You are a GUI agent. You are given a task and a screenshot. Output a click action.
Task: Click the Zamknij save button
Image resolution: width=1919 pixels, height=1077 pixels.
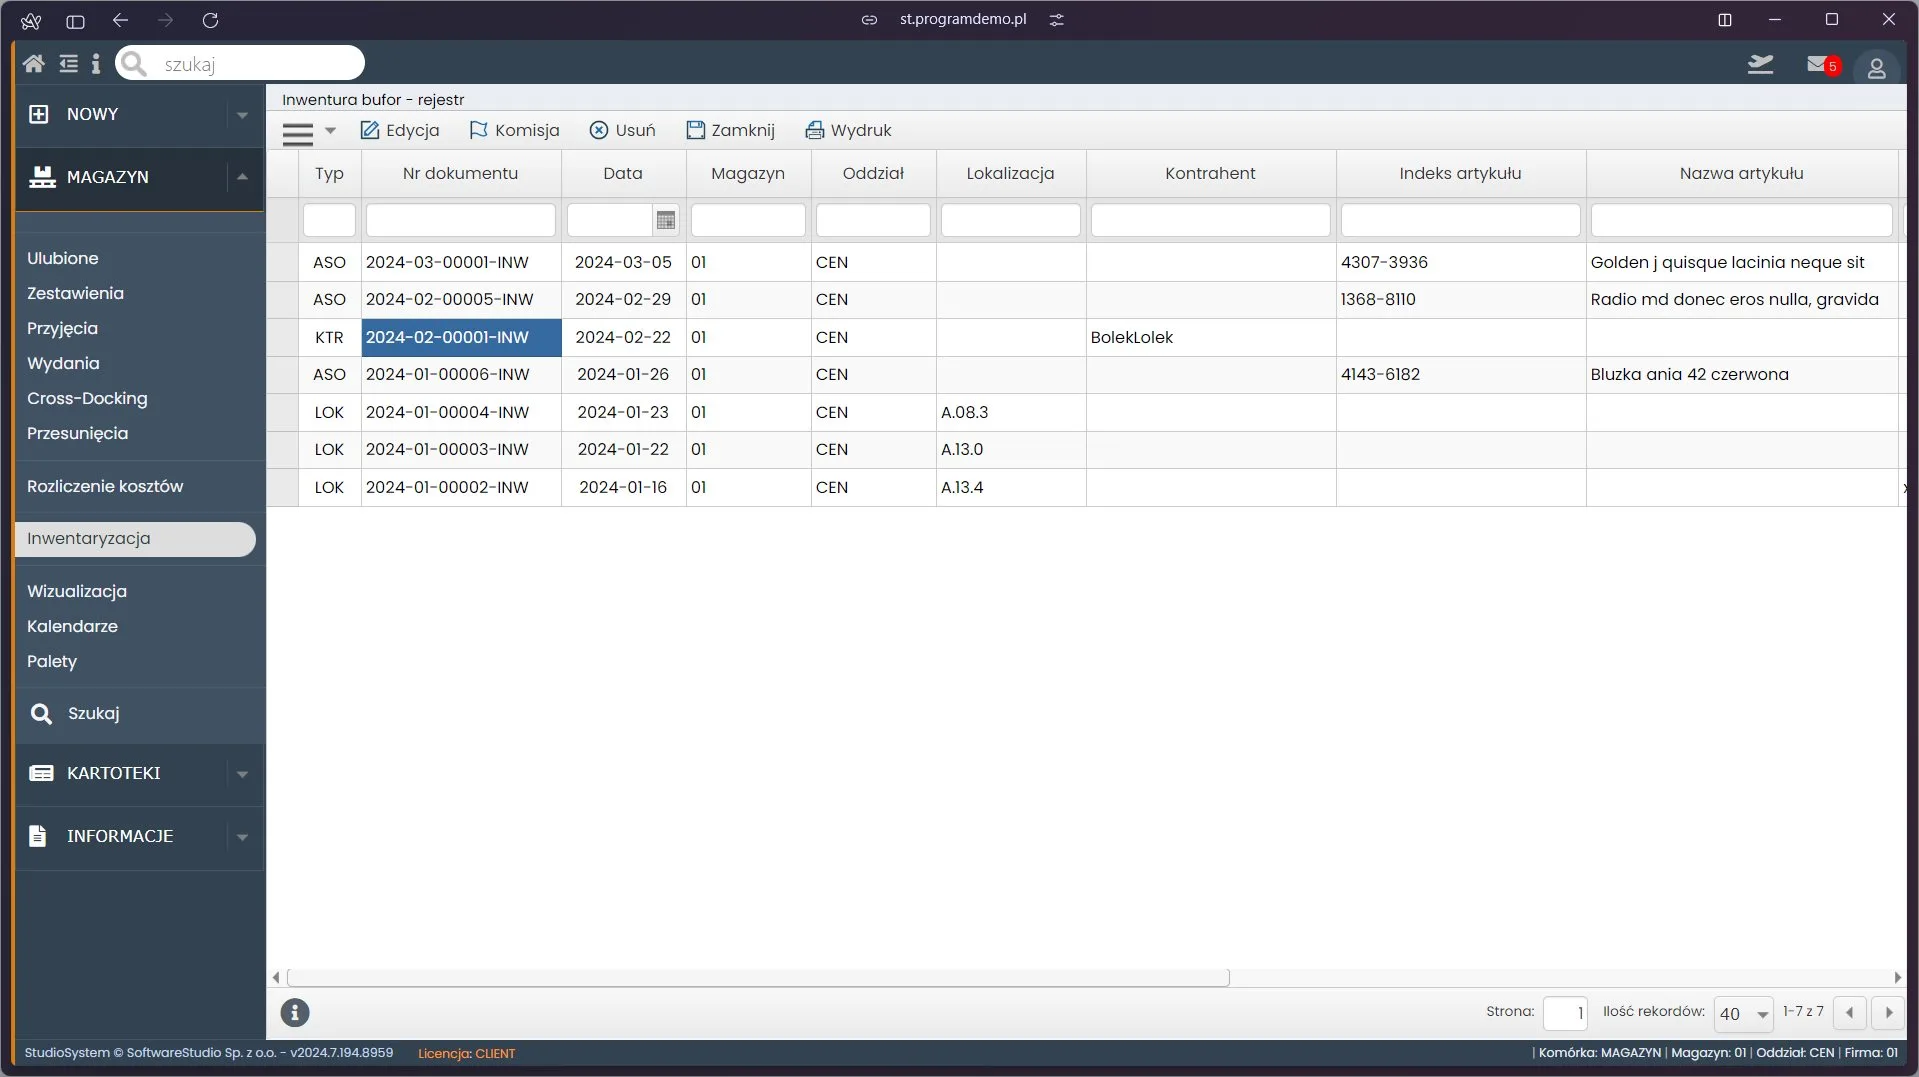pyautogui.click(x=730, y=130)
